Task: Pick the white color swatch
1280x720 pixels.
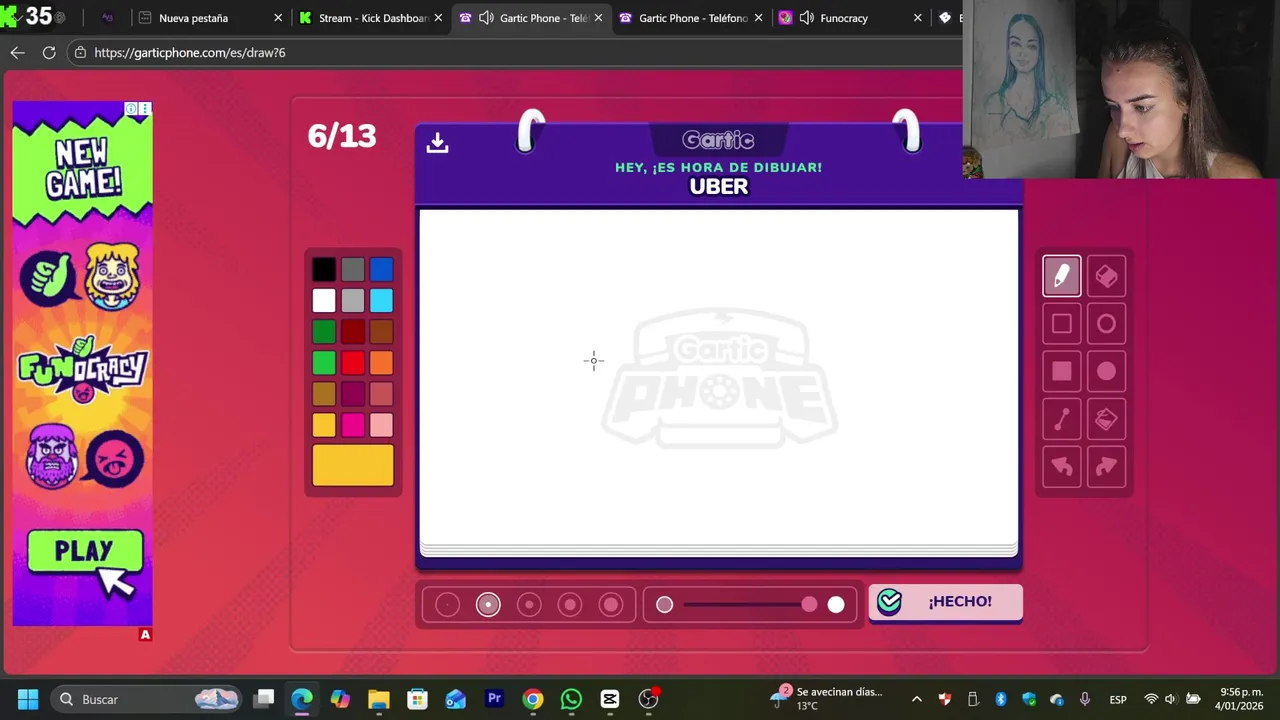Action: 324,301
